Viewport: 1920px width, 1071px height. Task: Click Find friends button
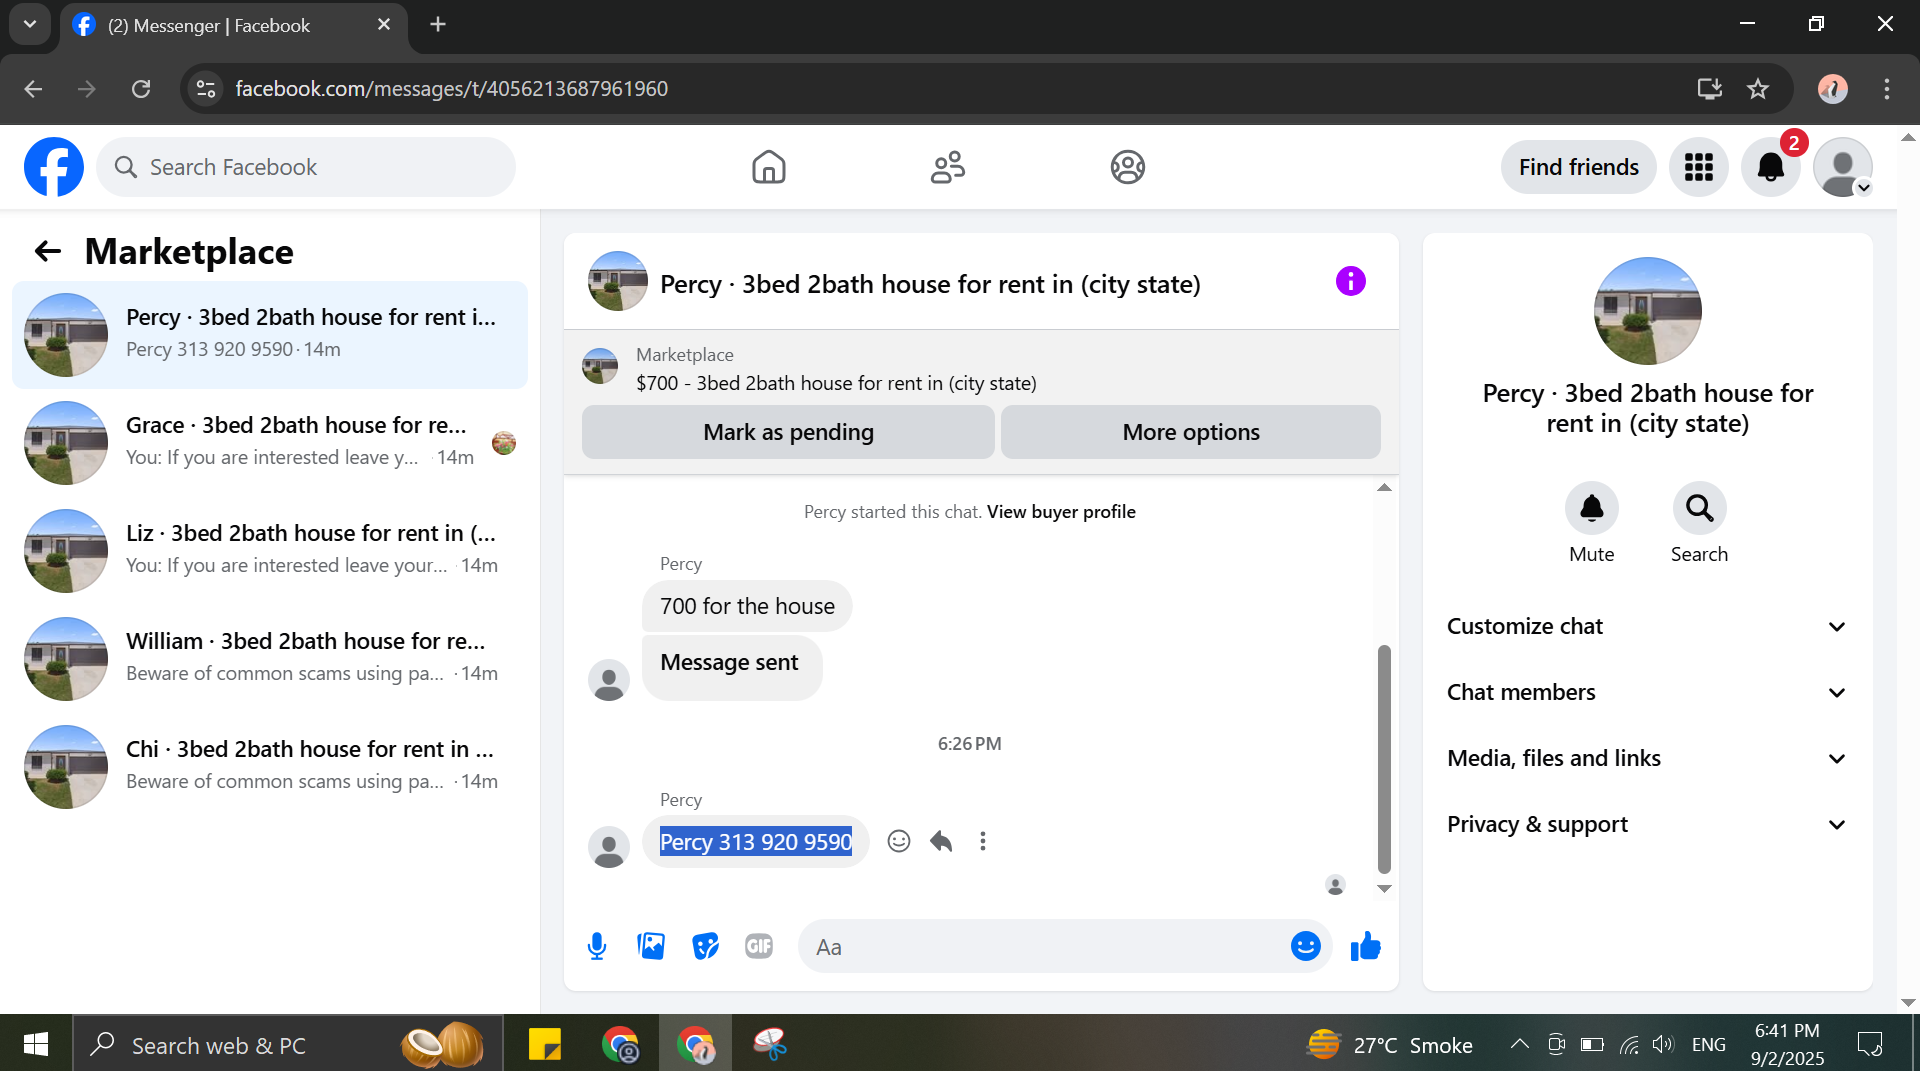(1578, 167)
